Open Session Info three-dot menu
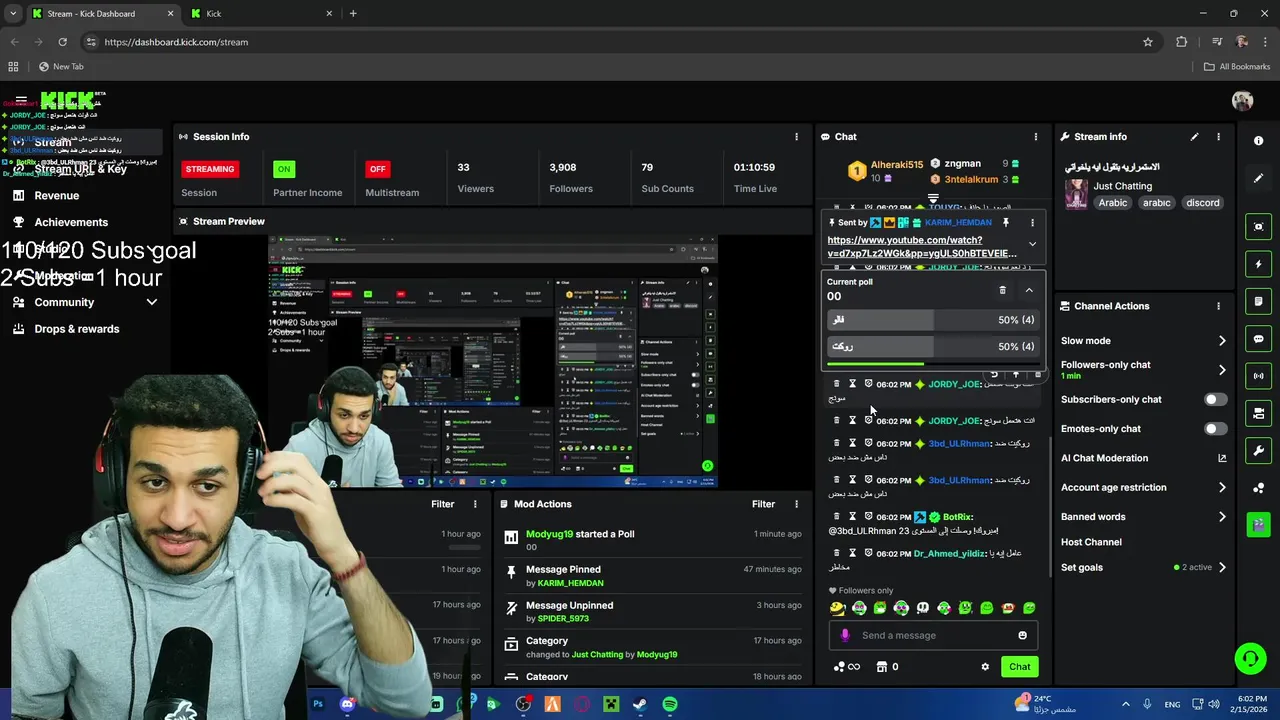The image size is (1280, 720). tap(797, 137)
